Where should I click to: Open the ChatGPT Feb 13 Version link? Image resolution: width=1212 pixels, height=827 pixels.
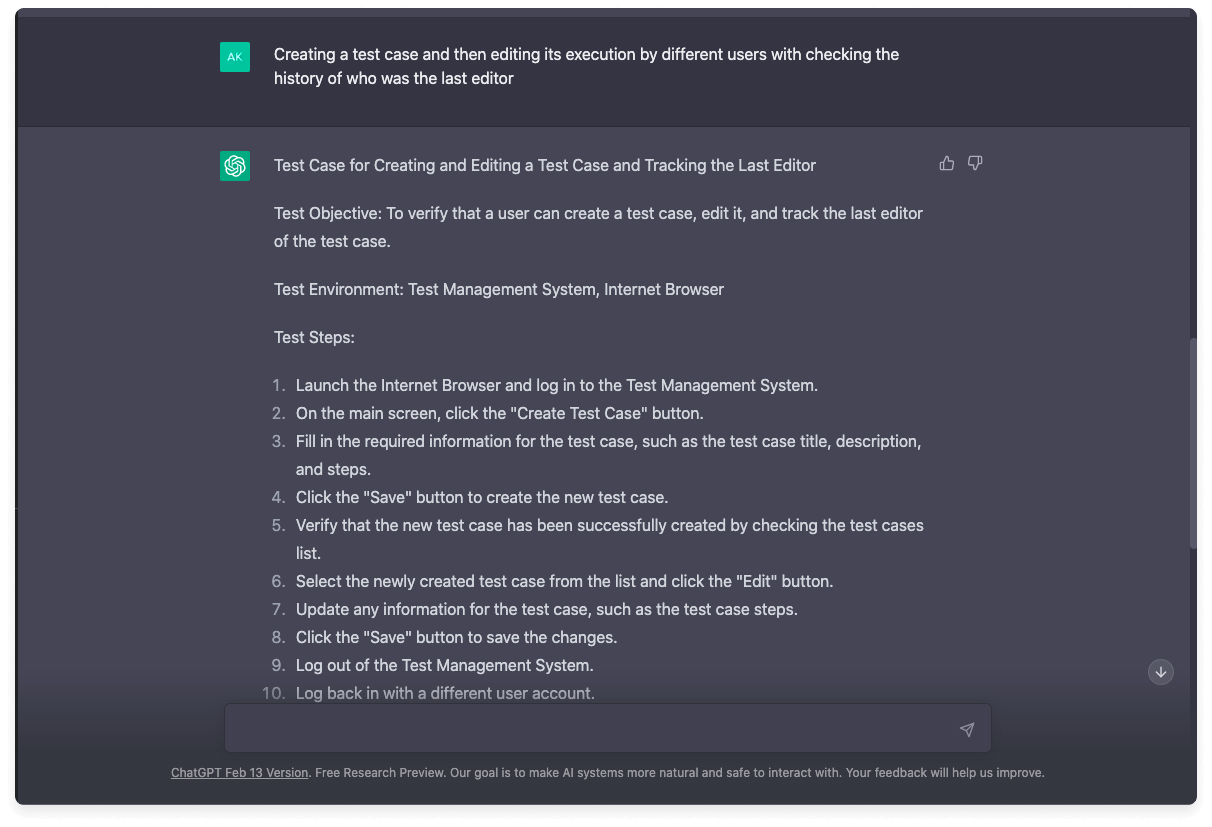pos(240,773)
